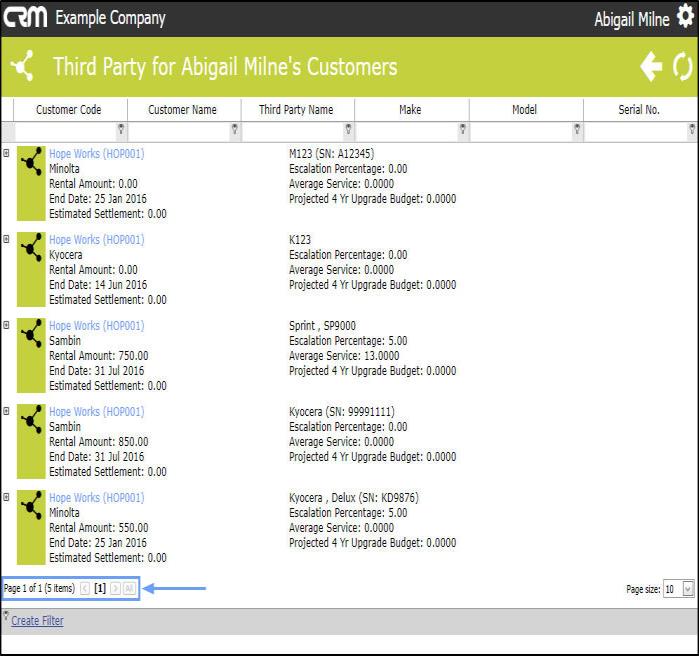Click the green icon of the Kyocera Delux record
The height and width of the screenshot is (656, 699).
click(31, 527)
